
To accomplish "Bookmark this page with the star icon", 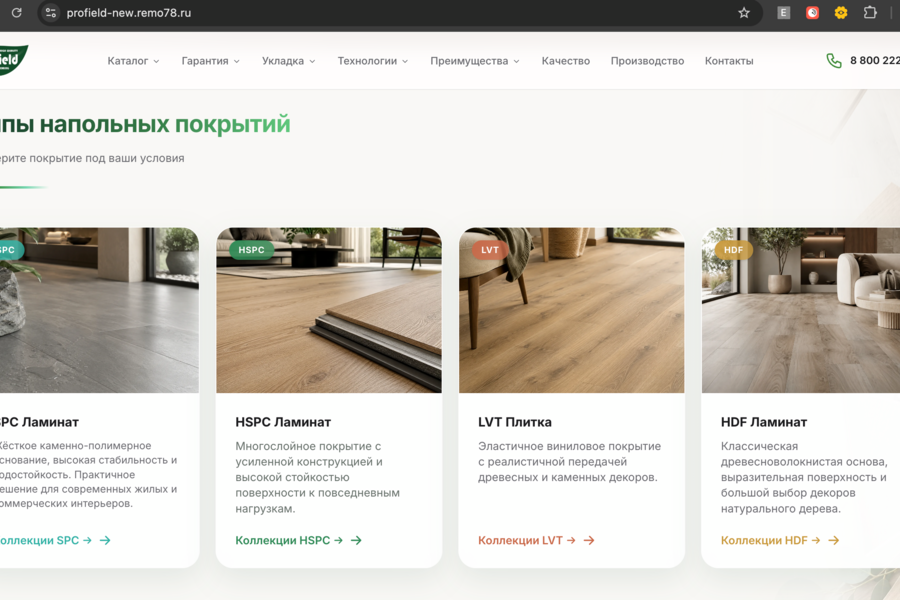I will coord(744,13).
